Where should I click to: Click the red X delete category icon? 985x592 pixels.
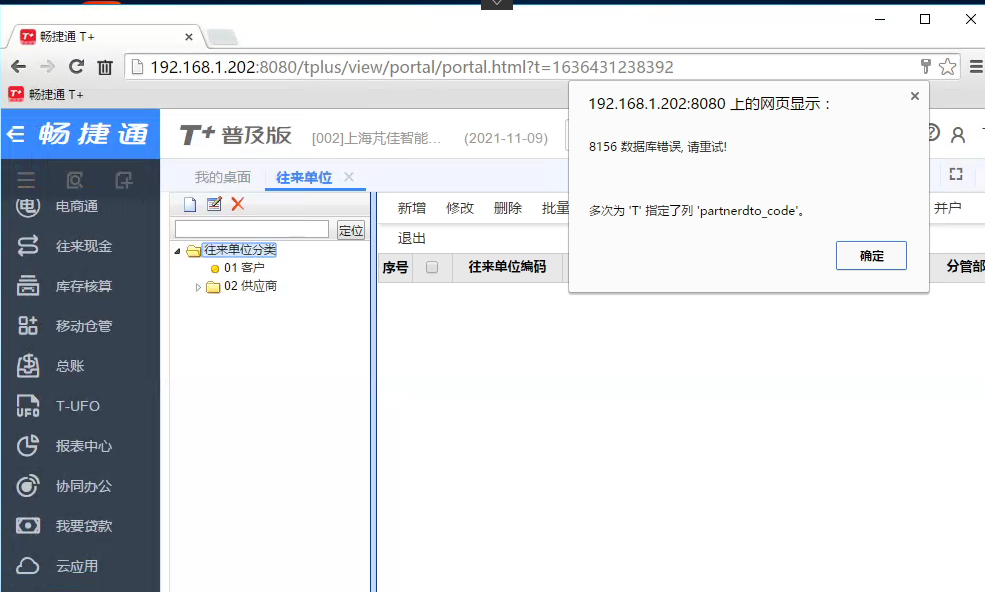pyautogui.click(x=237, y=204)
